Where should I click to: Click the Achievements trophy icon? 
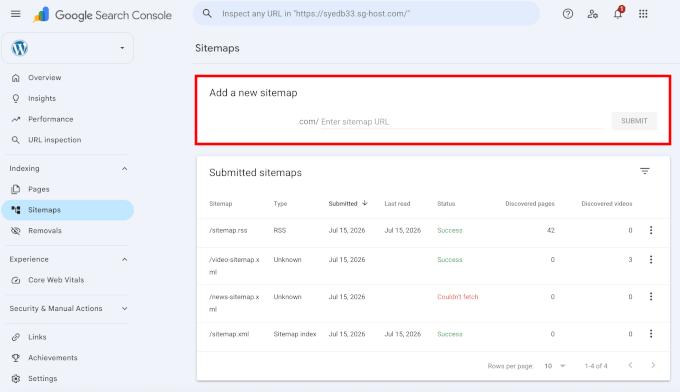click(x=16, y=358)
